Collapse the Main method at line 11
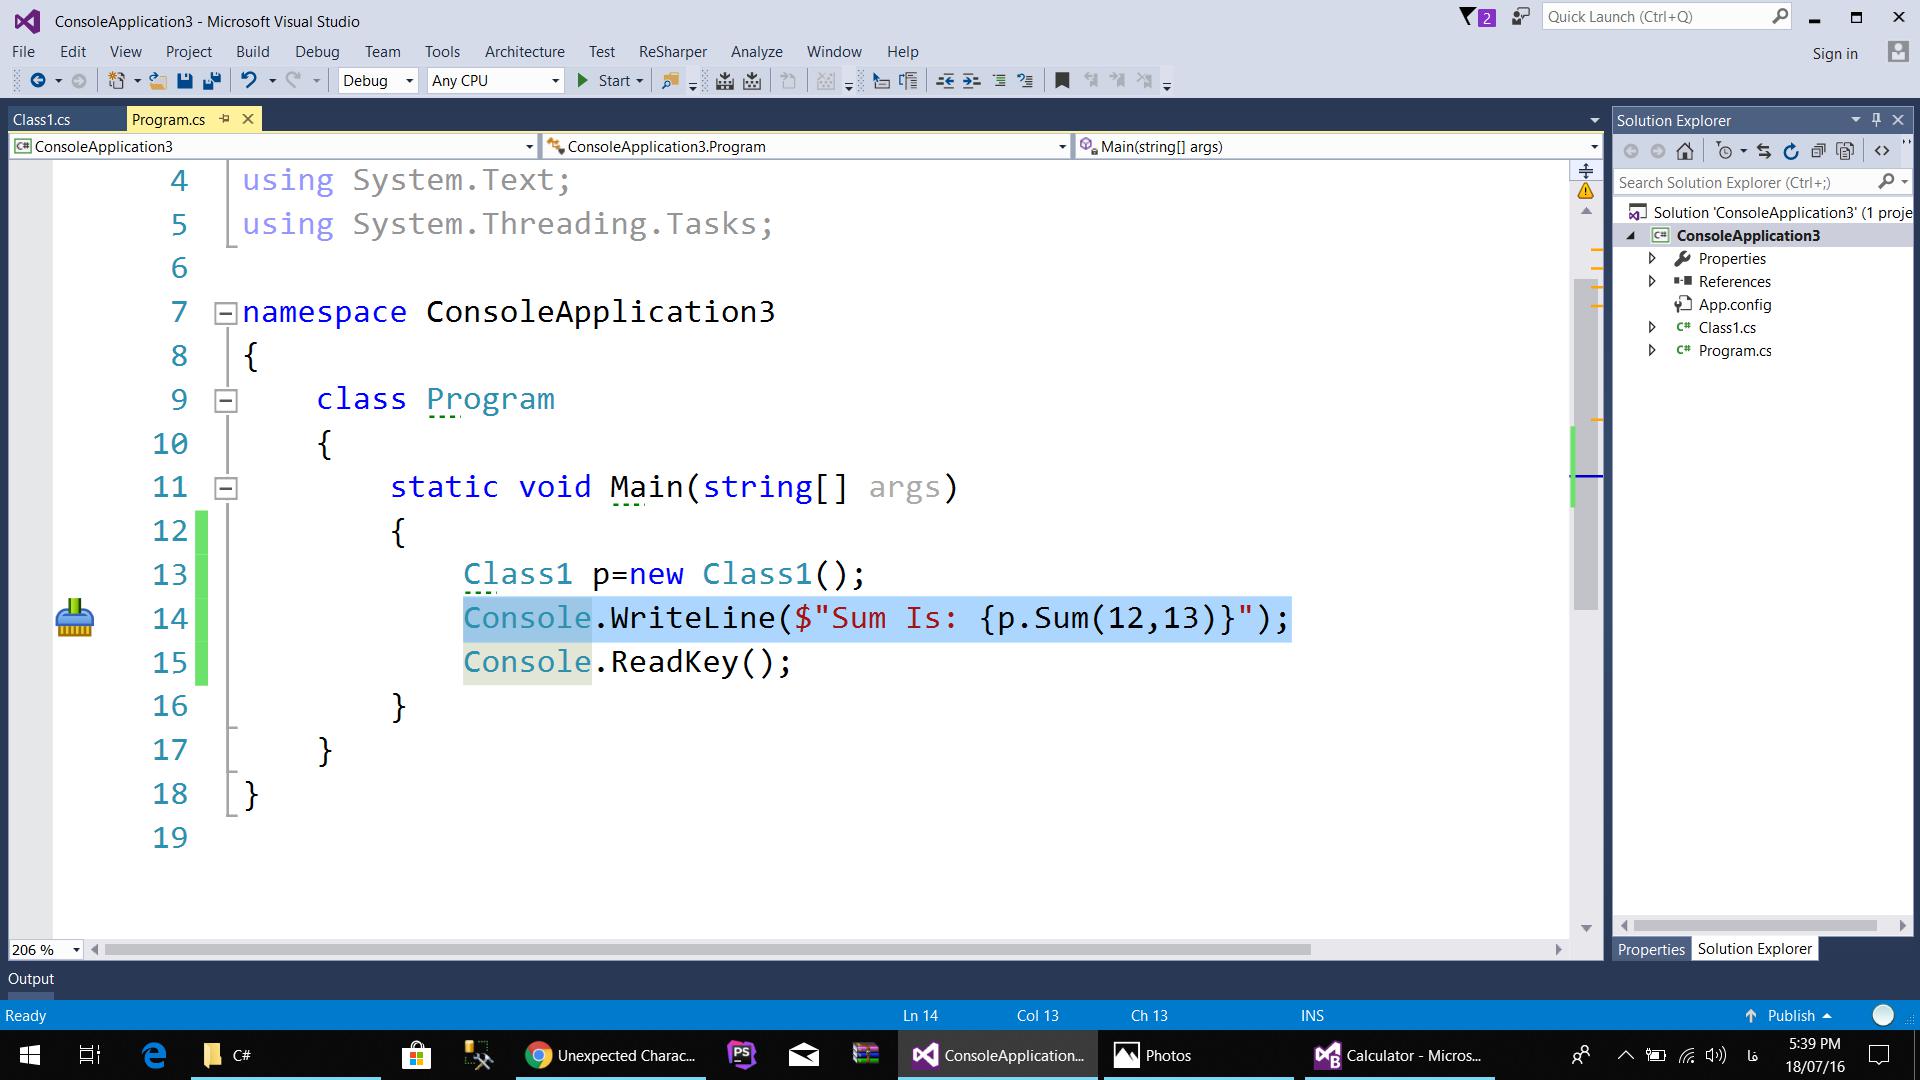Screen dimensions: 1920x1080 point(226,488)
